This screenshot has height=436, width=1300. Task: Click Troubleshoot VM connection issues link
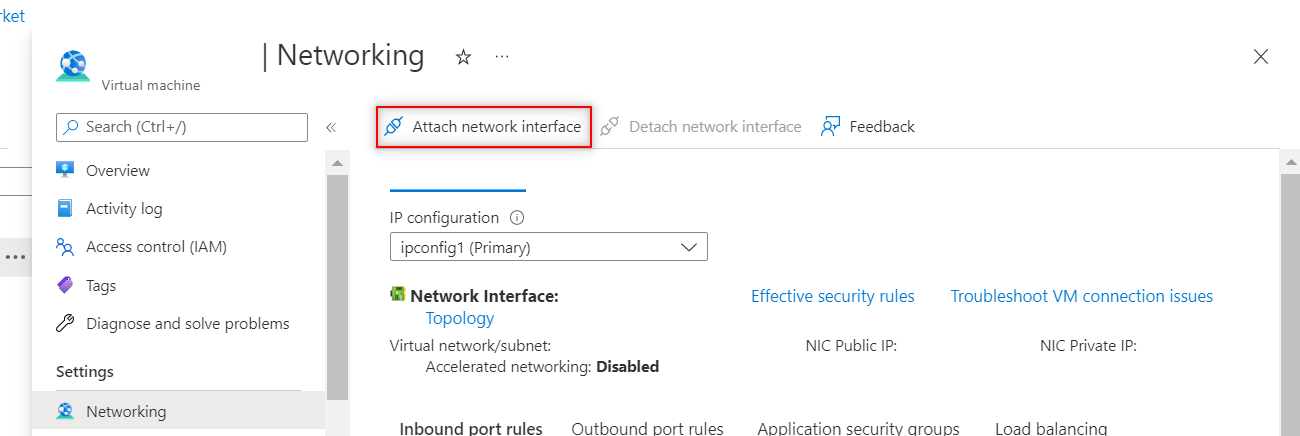pyautogui.click(x=1081, y=296)
